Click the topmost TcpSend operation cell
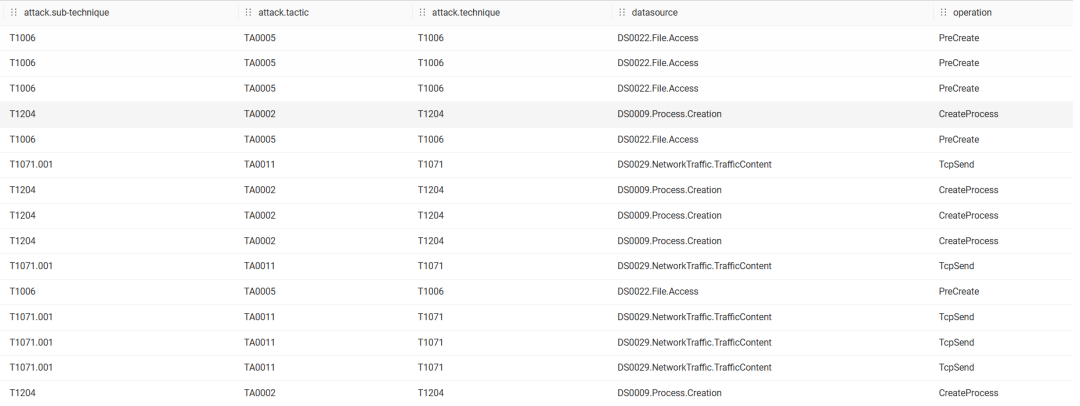 (956, 165)
